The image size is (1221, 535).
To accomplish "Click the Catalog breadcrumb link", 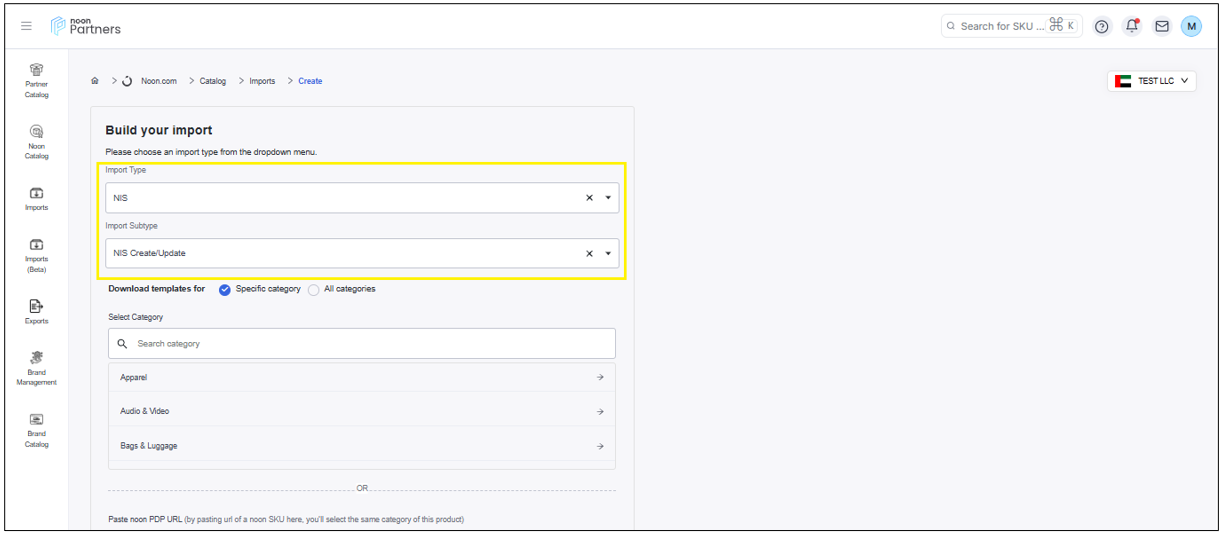I will tap(213, 81).
